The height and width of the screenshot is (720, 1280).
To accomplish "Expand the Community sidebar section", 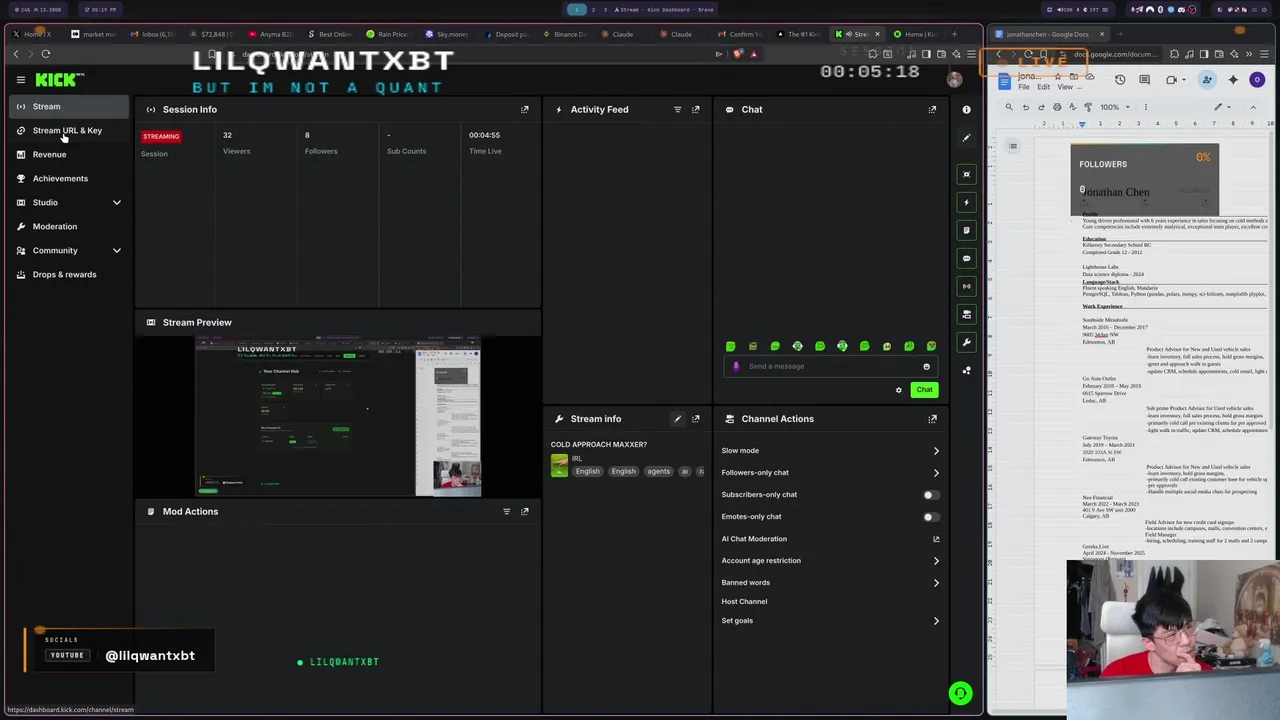I will point(116,251).
